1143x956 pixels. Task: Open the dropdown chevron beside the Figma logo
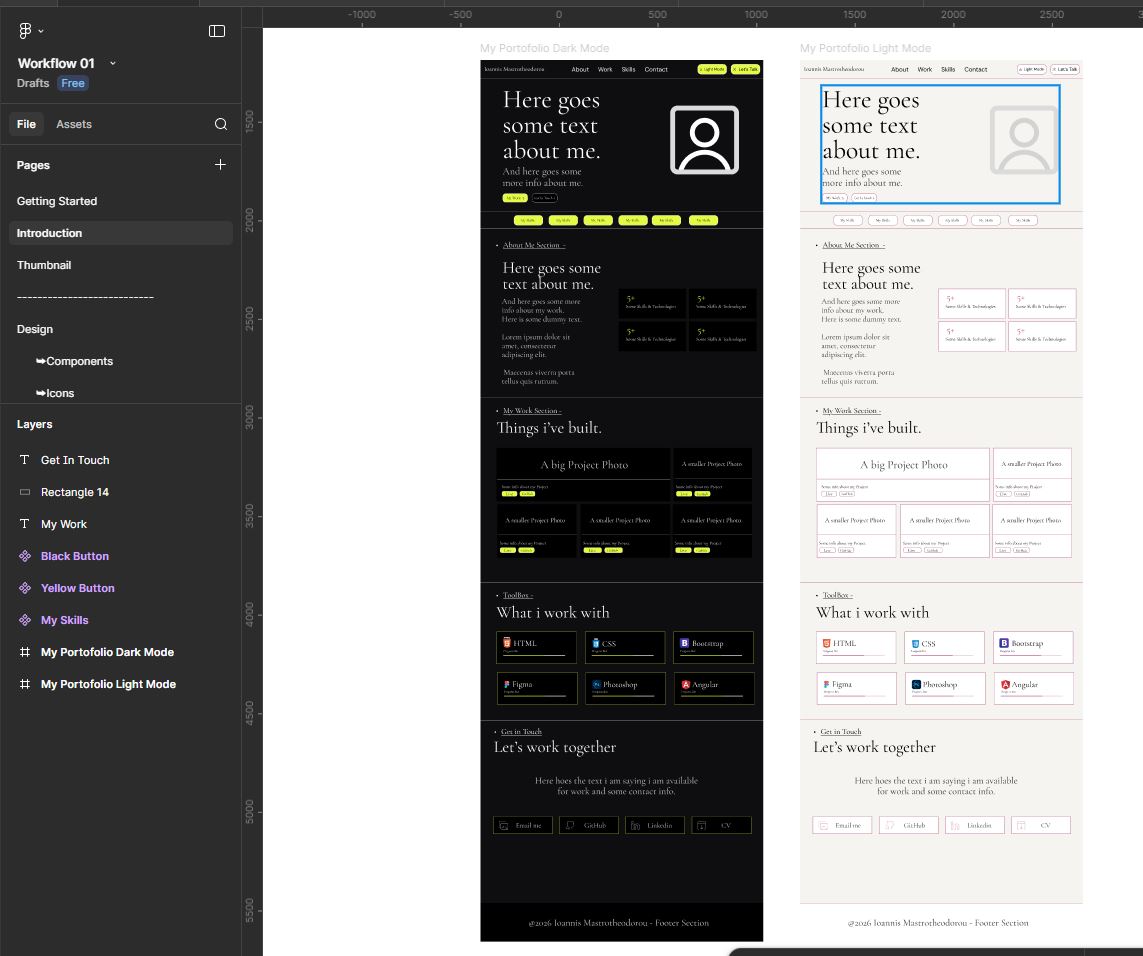[41, 31]
